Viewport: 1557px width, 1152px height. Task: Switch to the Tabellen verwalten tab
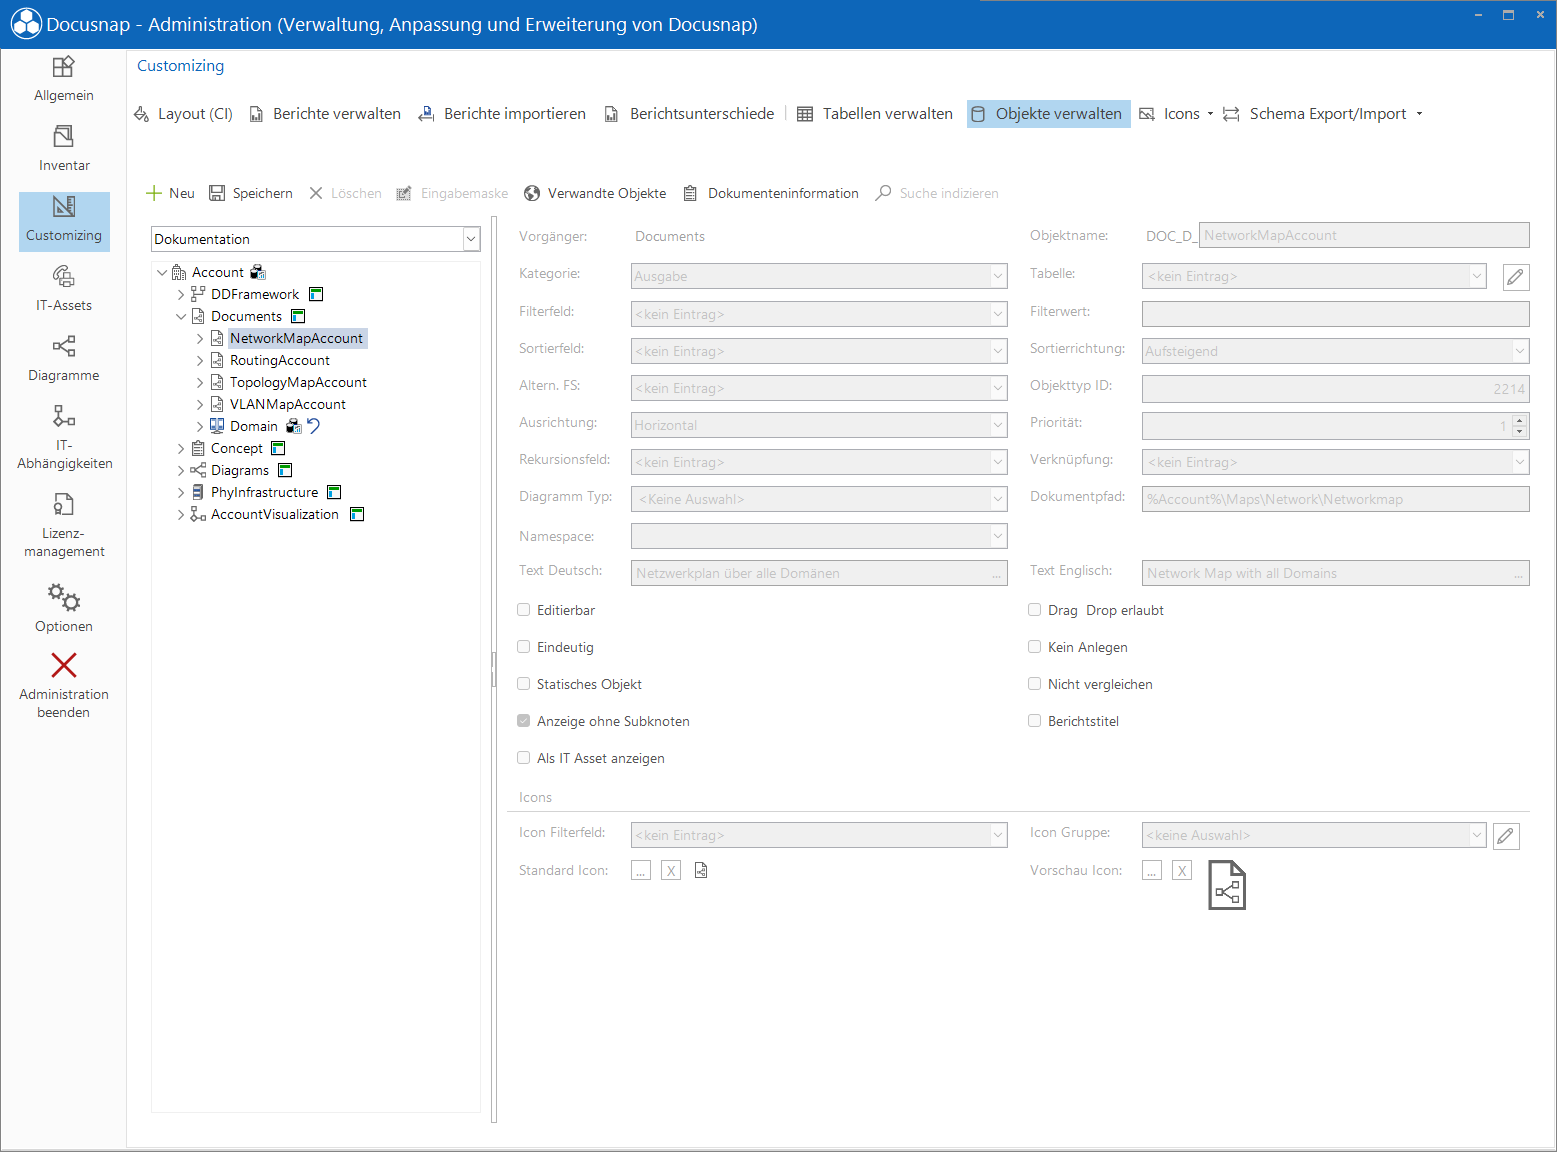(875, 114)
